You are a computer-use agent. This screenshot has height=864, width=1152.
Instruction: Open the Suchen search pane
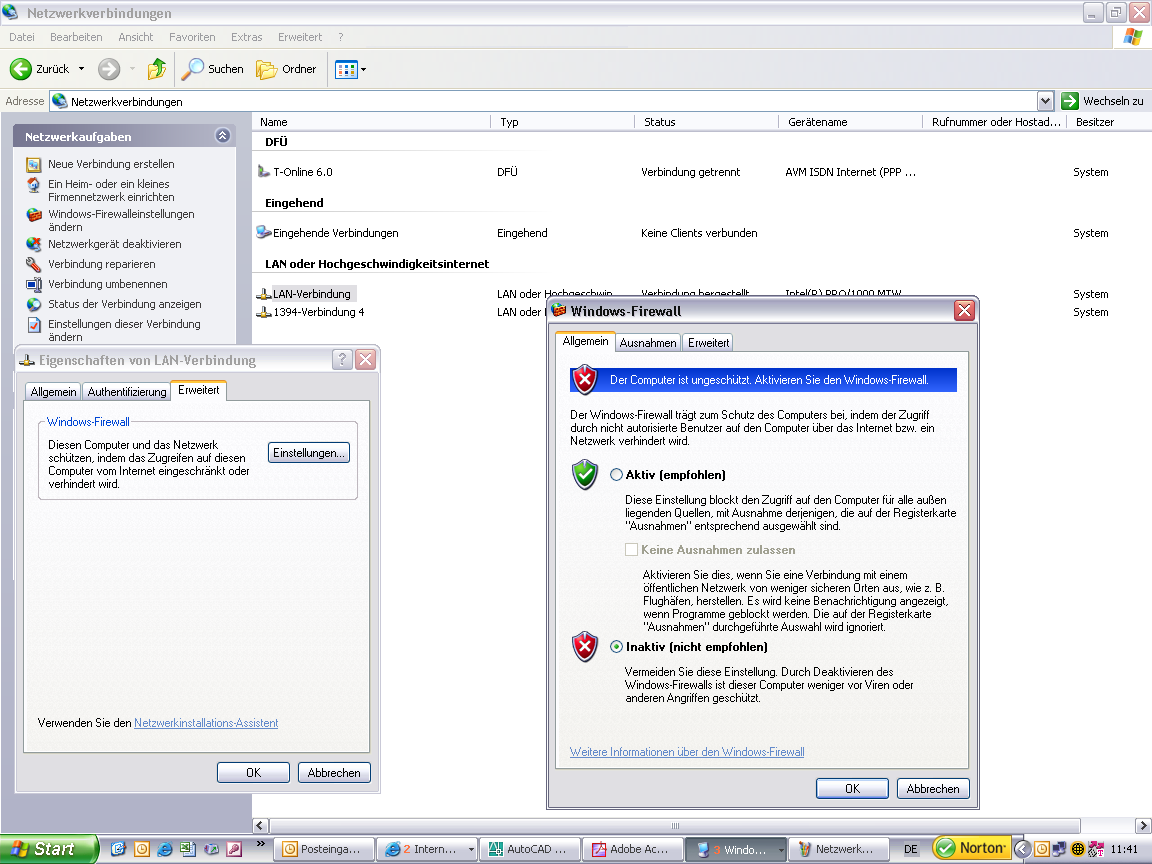coord(212,69)
